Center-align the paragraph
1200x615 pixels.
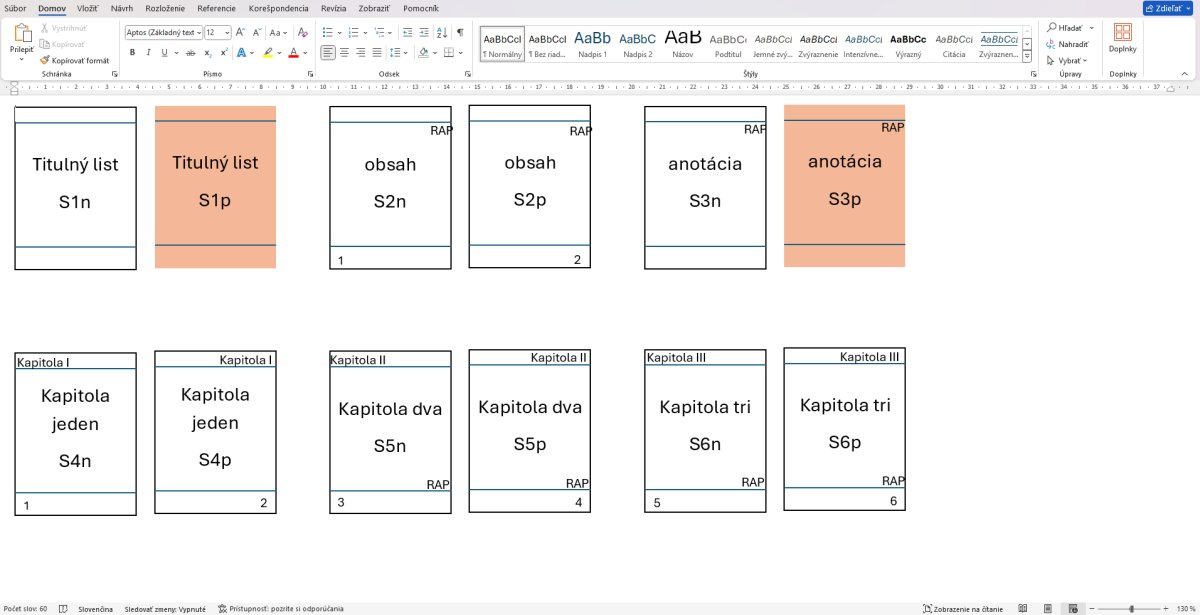[x=345, y=52]
